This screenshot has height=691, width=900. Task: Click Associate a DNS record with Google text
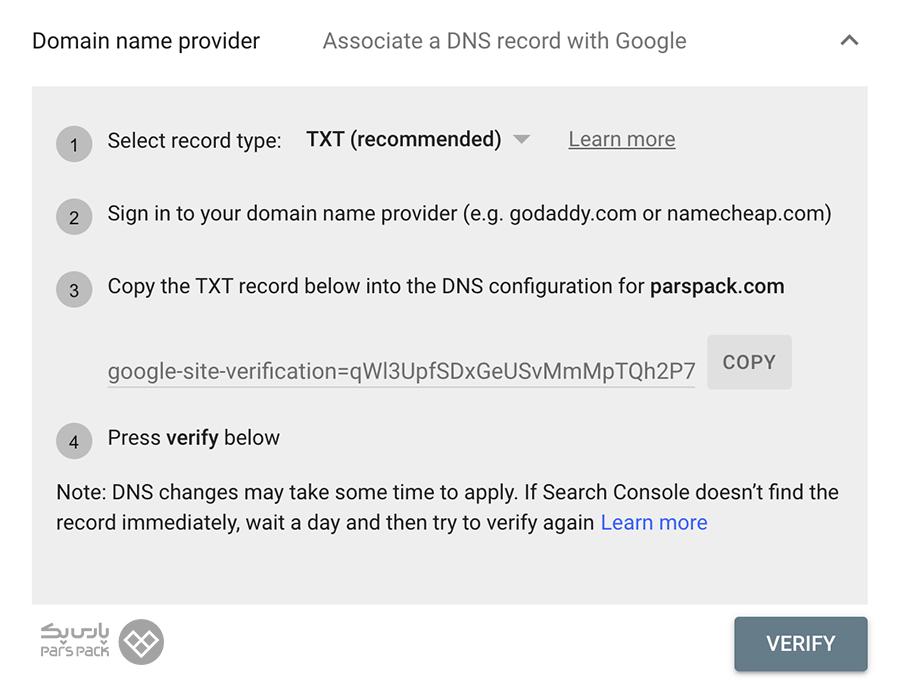pos(505,41)
